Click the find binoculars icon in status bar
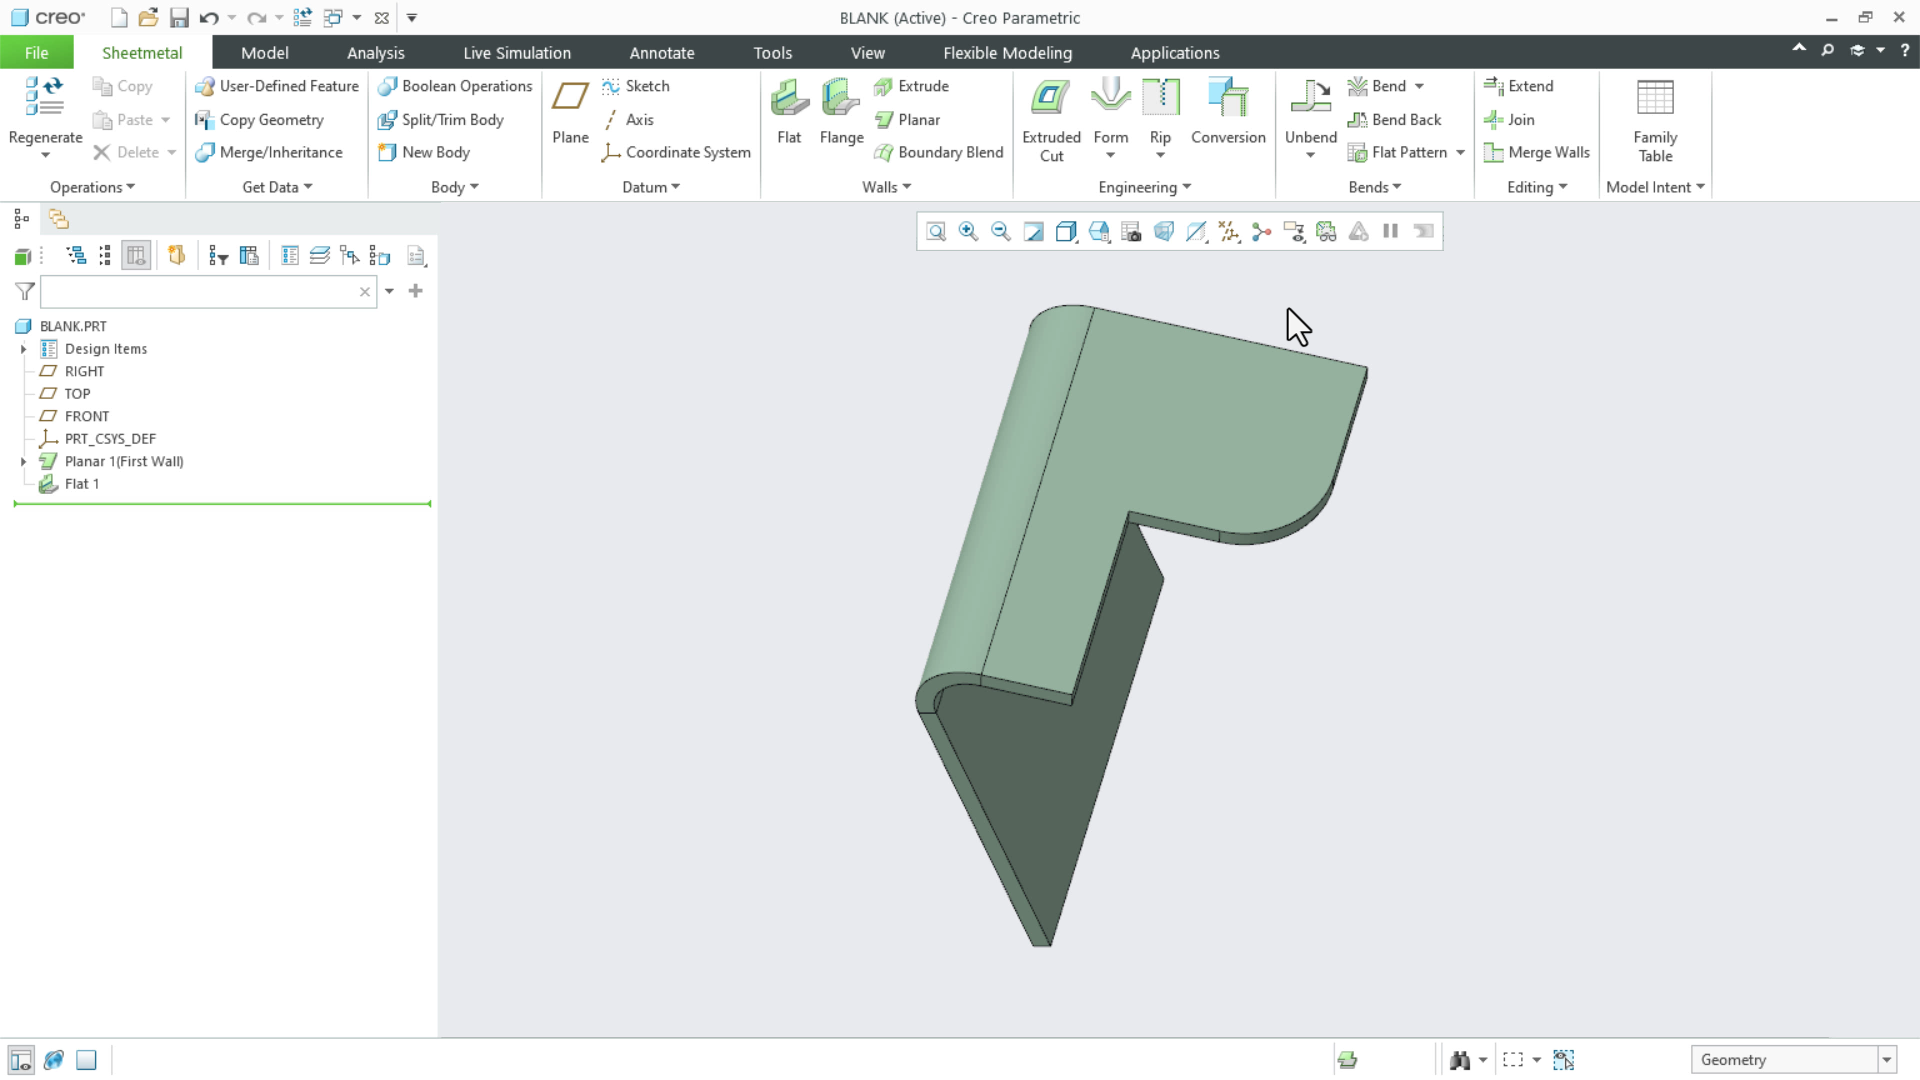The height and width of the screenshot is (1080, 1920). pyautogui.click(x=1460, y=1060)
